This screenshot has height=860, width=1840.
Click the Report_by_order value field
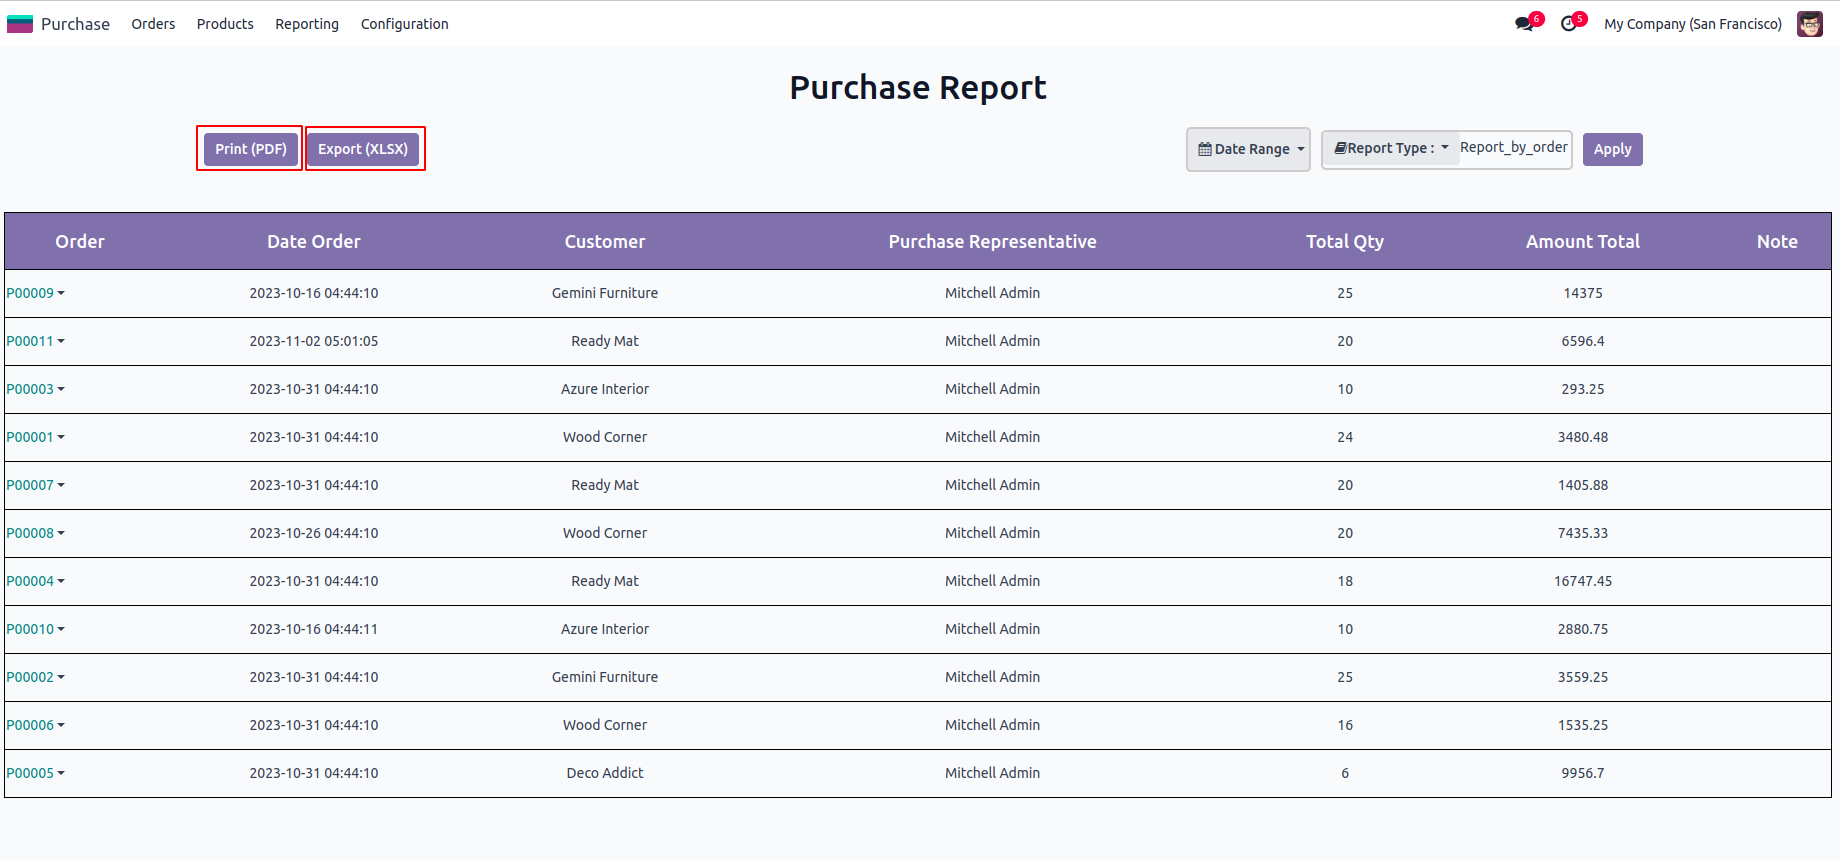(1513, 148)
